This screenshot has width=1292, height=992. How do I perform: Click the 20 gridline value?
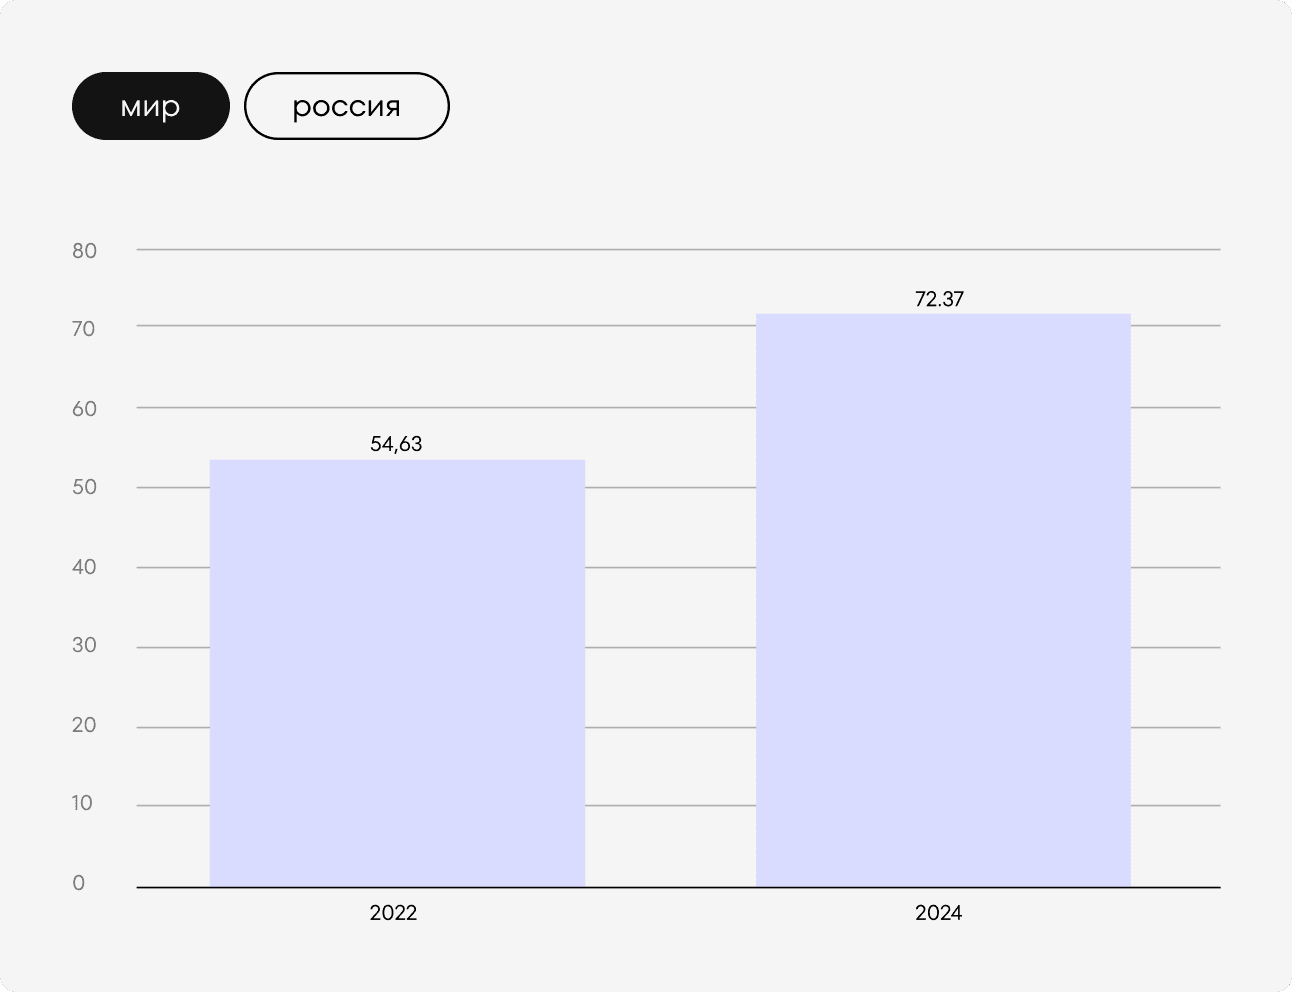(85, 724)
